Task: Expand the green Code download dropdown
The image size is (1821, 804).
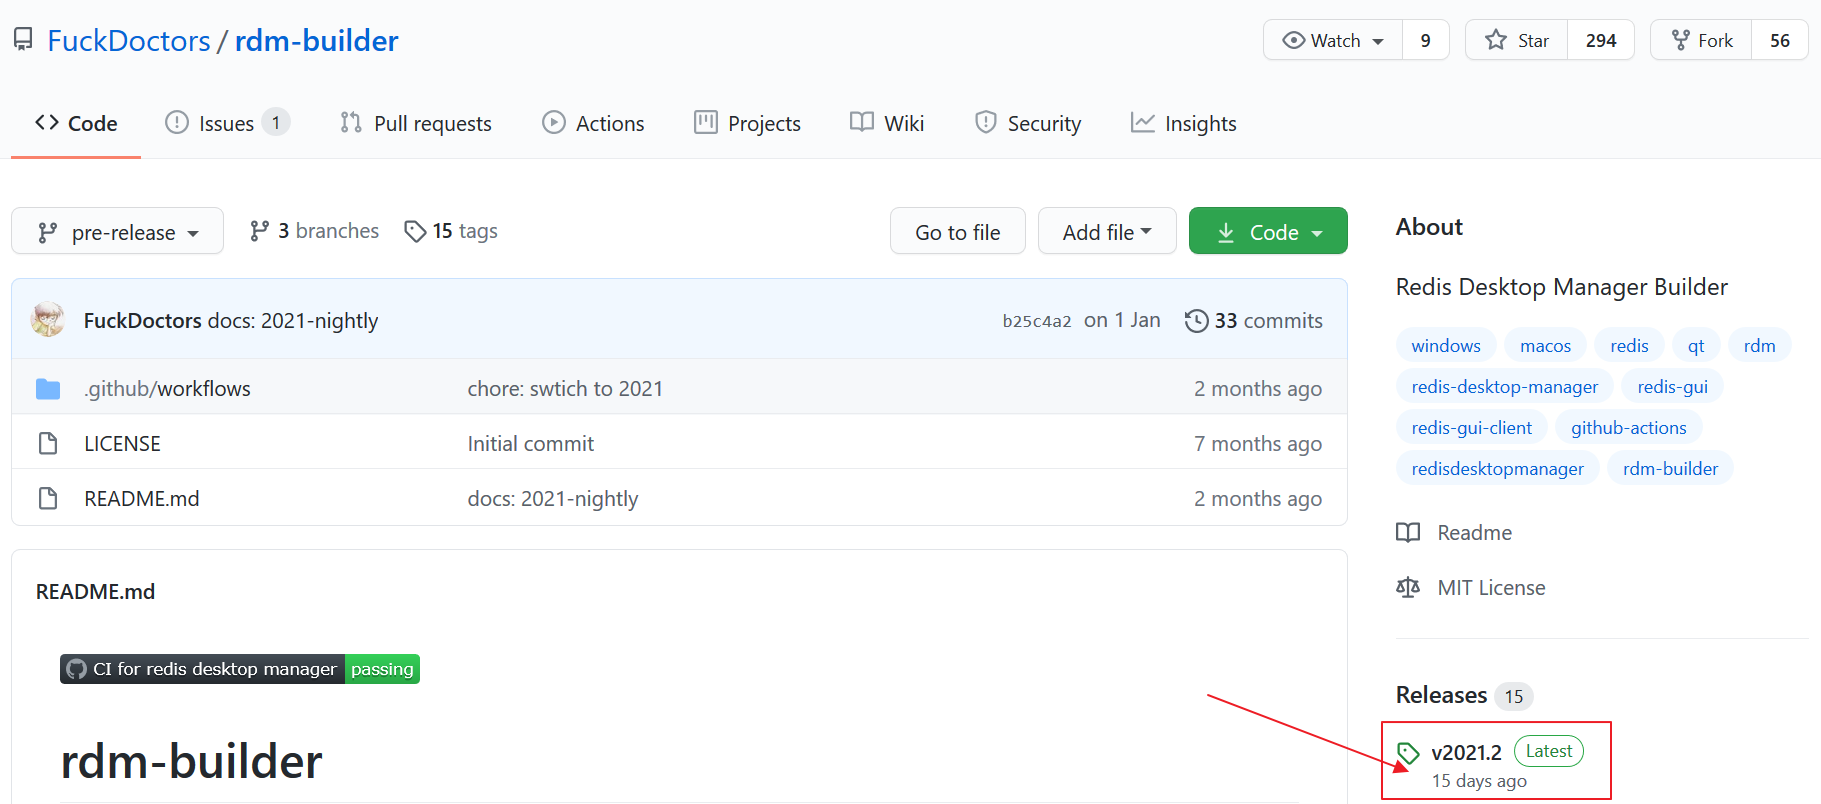Action: coord(1268,232)
